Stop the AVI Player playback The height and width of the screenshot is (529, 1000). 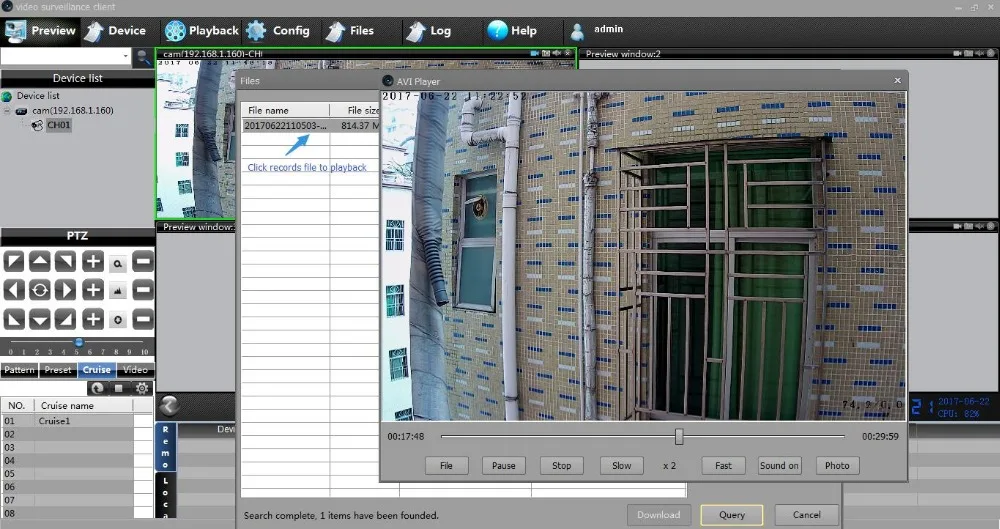562,466
